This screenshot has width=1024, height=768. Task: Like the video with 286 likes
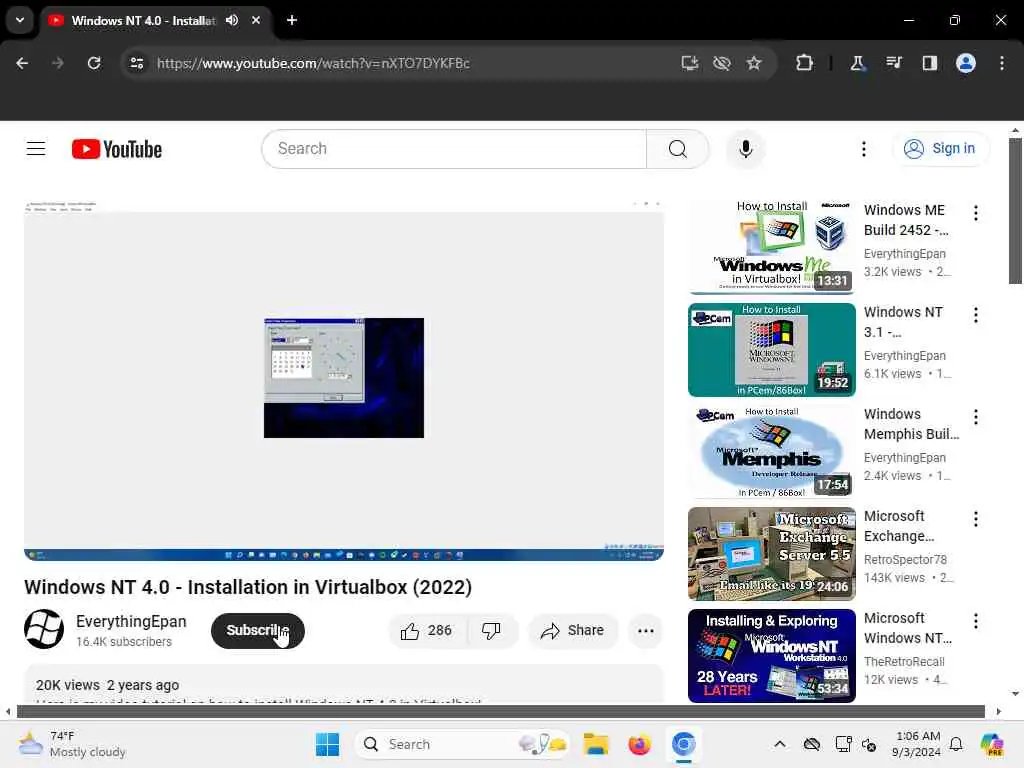coord(427,631)
